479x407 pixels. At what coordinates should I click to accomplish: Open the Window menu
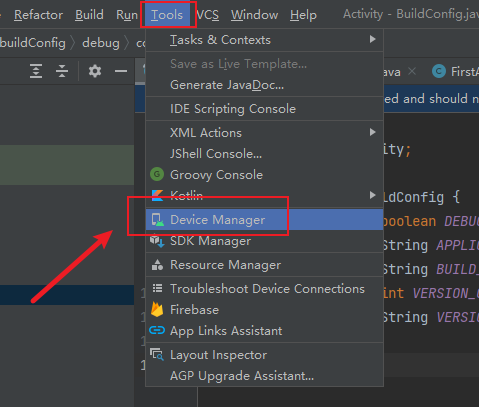point(254,15)
